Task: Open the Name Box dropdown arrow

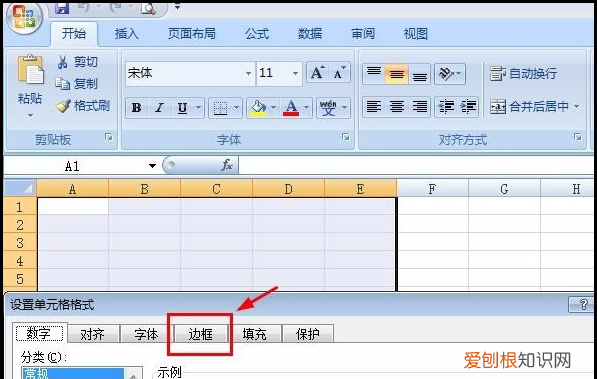Action: (152, 166)
